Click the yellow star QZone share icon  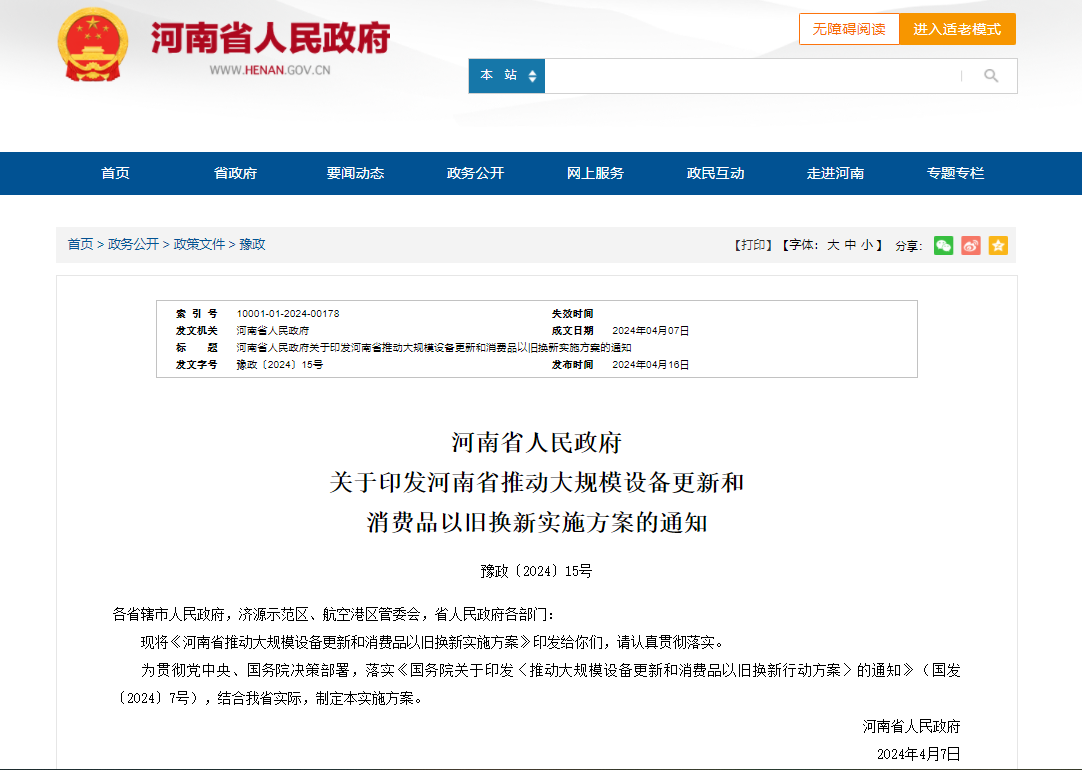pyautogui.click(x=998, y=245)
